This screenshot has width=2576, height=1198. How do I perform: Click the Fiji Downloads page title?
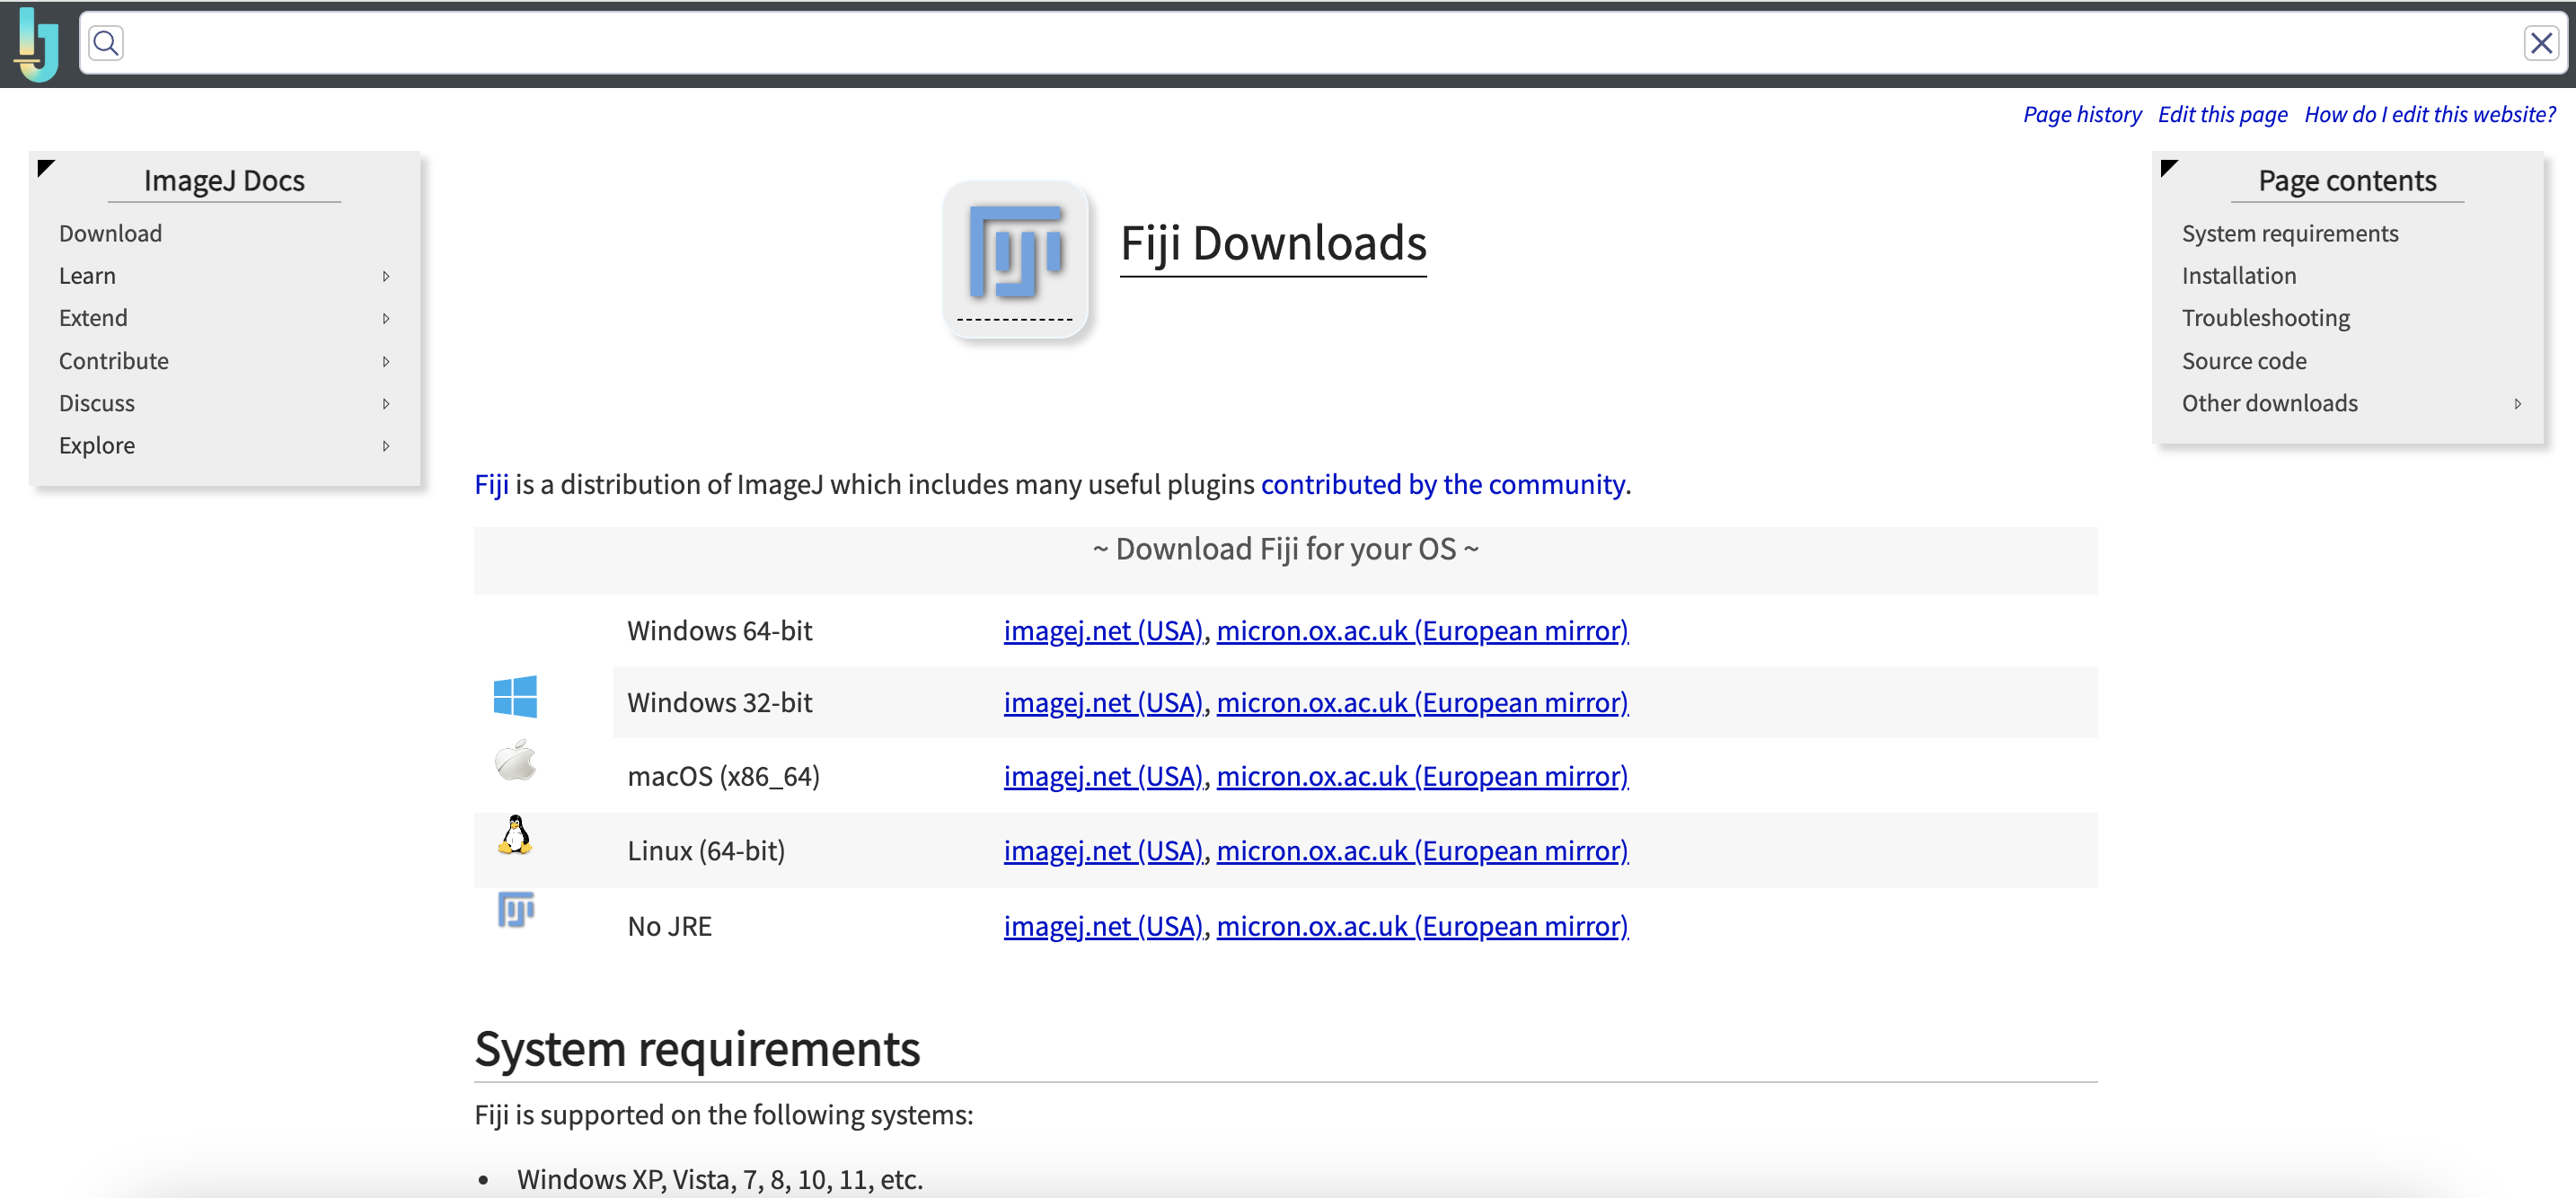(1273, 244)
